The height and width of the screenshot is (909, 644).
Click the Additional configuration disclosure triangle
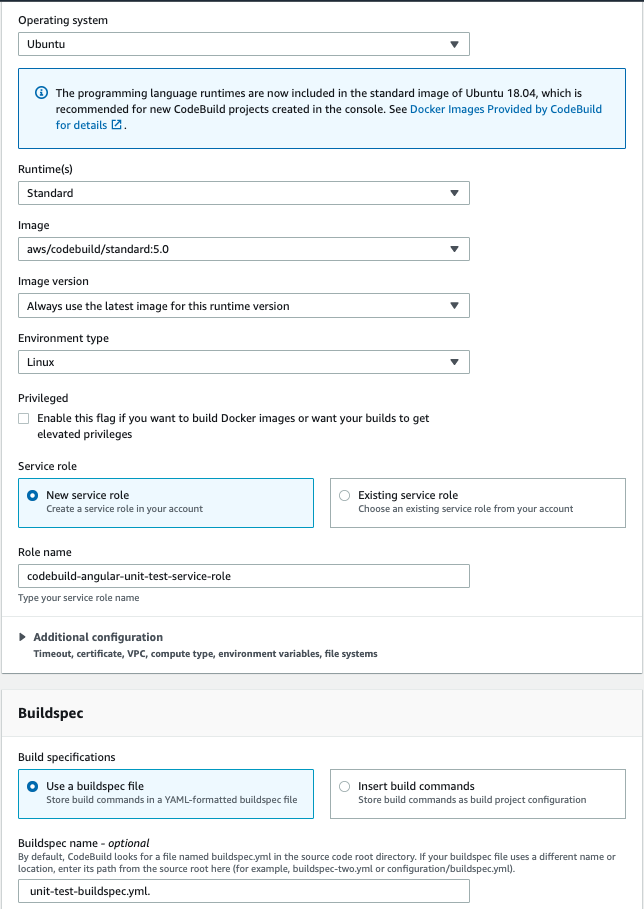point(23,637)
